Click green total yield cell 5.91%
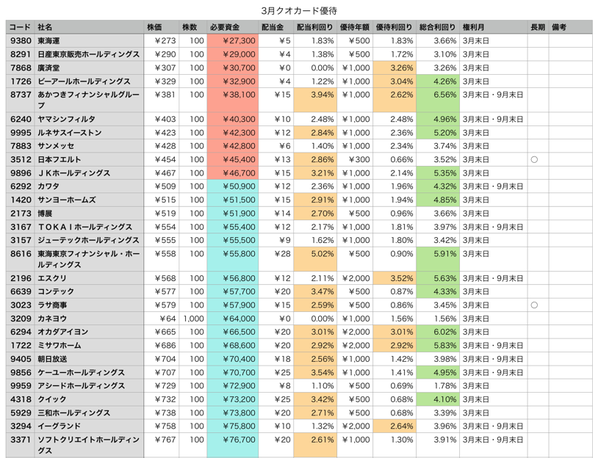Image resolution: width=598 pixels, height=458 pixels. tap(438, 259)
